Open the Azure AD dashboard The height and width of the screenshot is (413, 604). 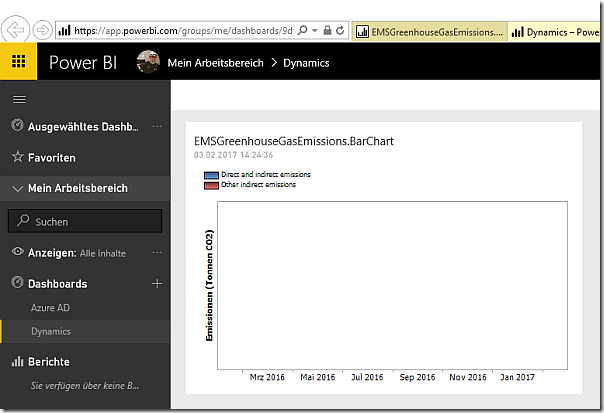click(x=50, y=308)
